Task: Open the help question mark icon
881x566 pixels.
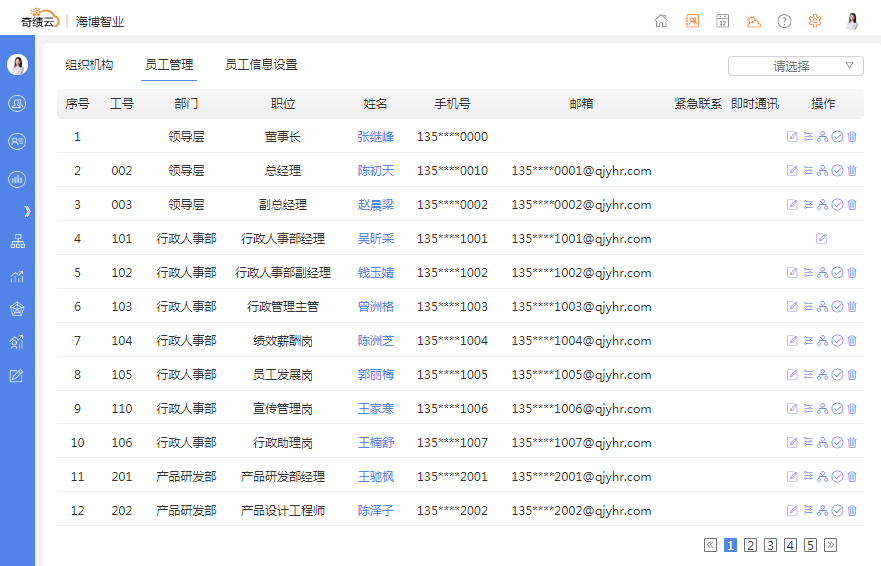Action: pyautogui.click(x=784, y=21)
